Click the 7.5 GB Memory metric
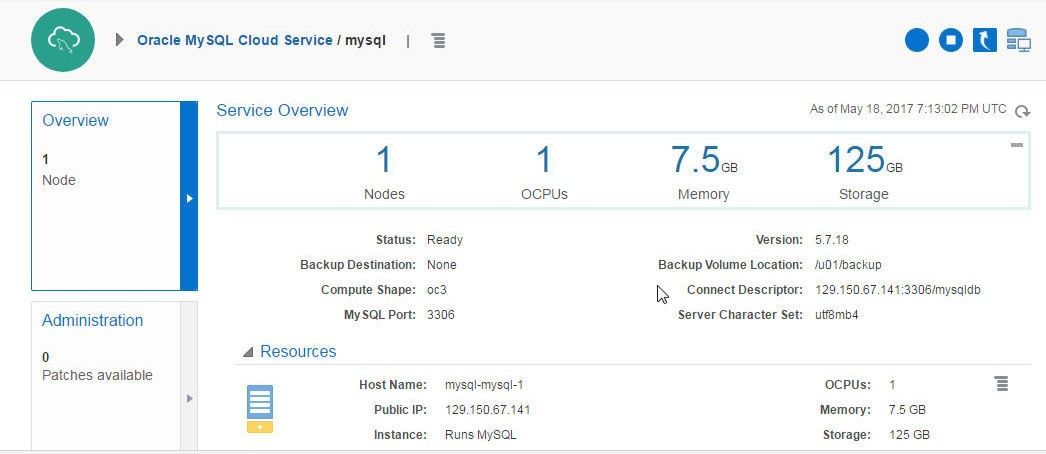 (x=704, y=173)
